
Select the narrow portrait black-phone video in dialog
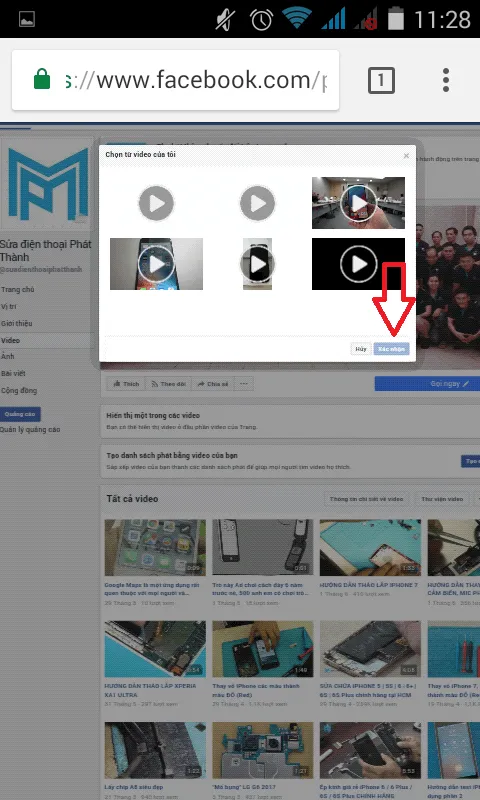pos(258,264)
